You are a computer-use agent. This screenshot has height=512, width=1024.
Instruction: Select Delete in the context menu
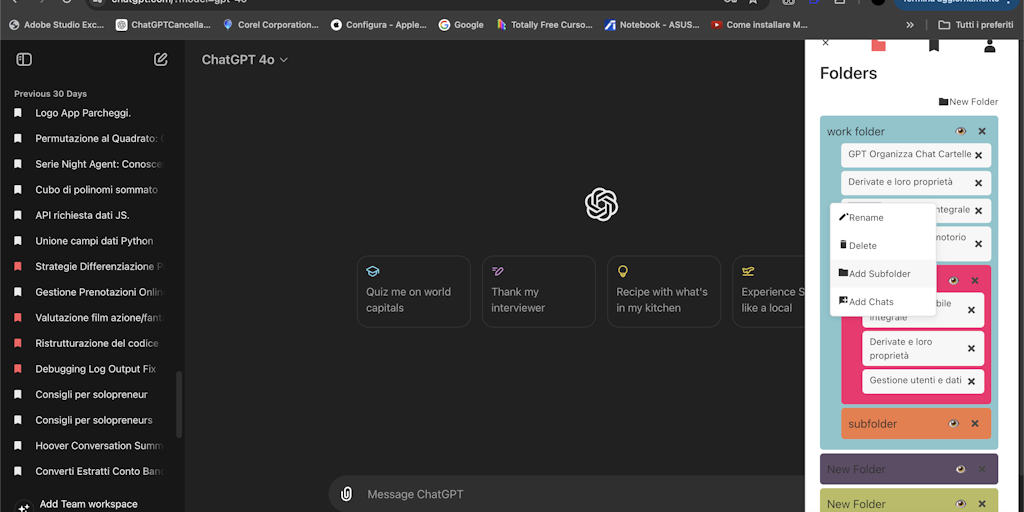[x=882, y=246]
